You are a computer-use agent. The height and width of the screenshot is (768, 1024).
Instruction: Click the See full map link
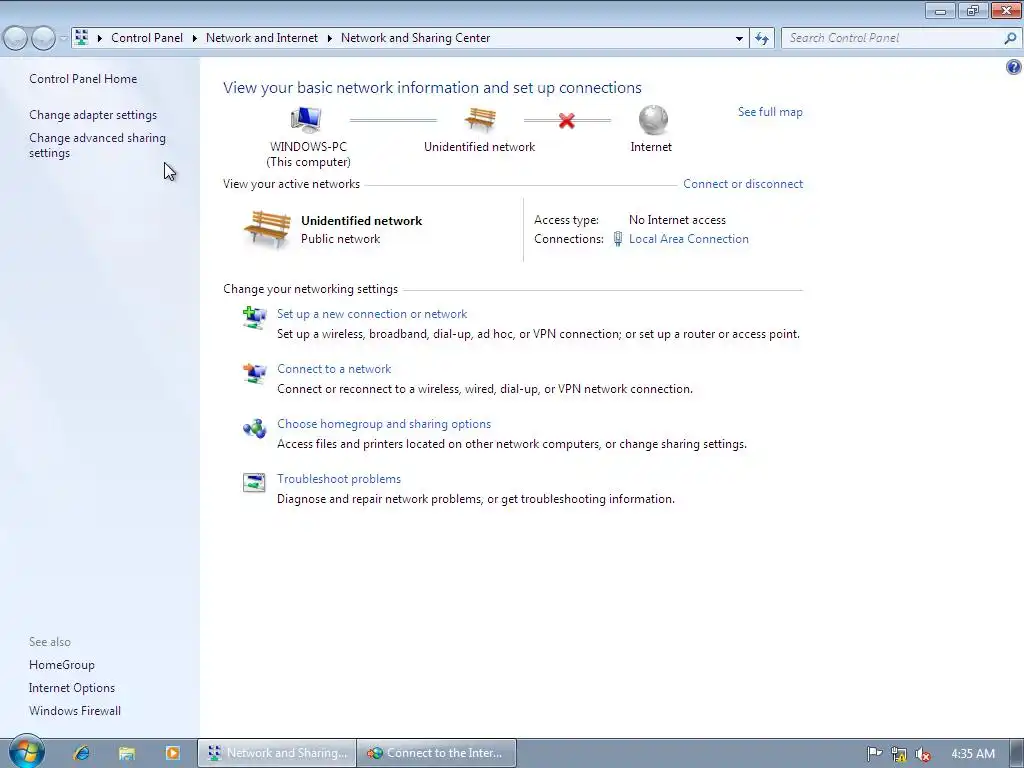click(x=770, y=112)
